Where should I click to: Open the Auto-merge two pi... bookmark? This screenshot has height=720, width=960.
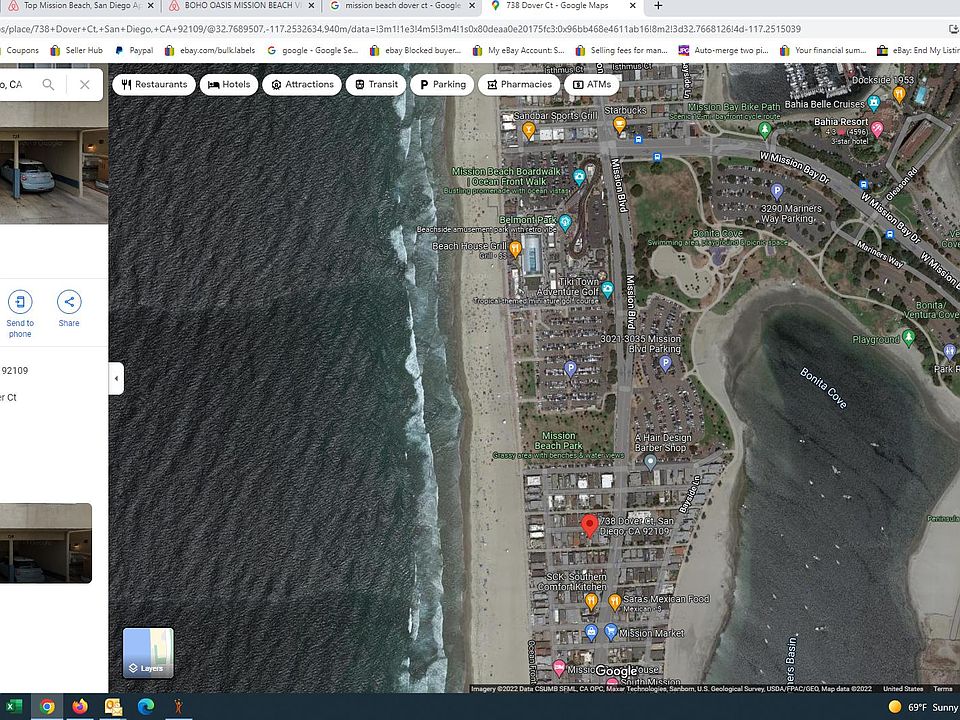point(724,50)
